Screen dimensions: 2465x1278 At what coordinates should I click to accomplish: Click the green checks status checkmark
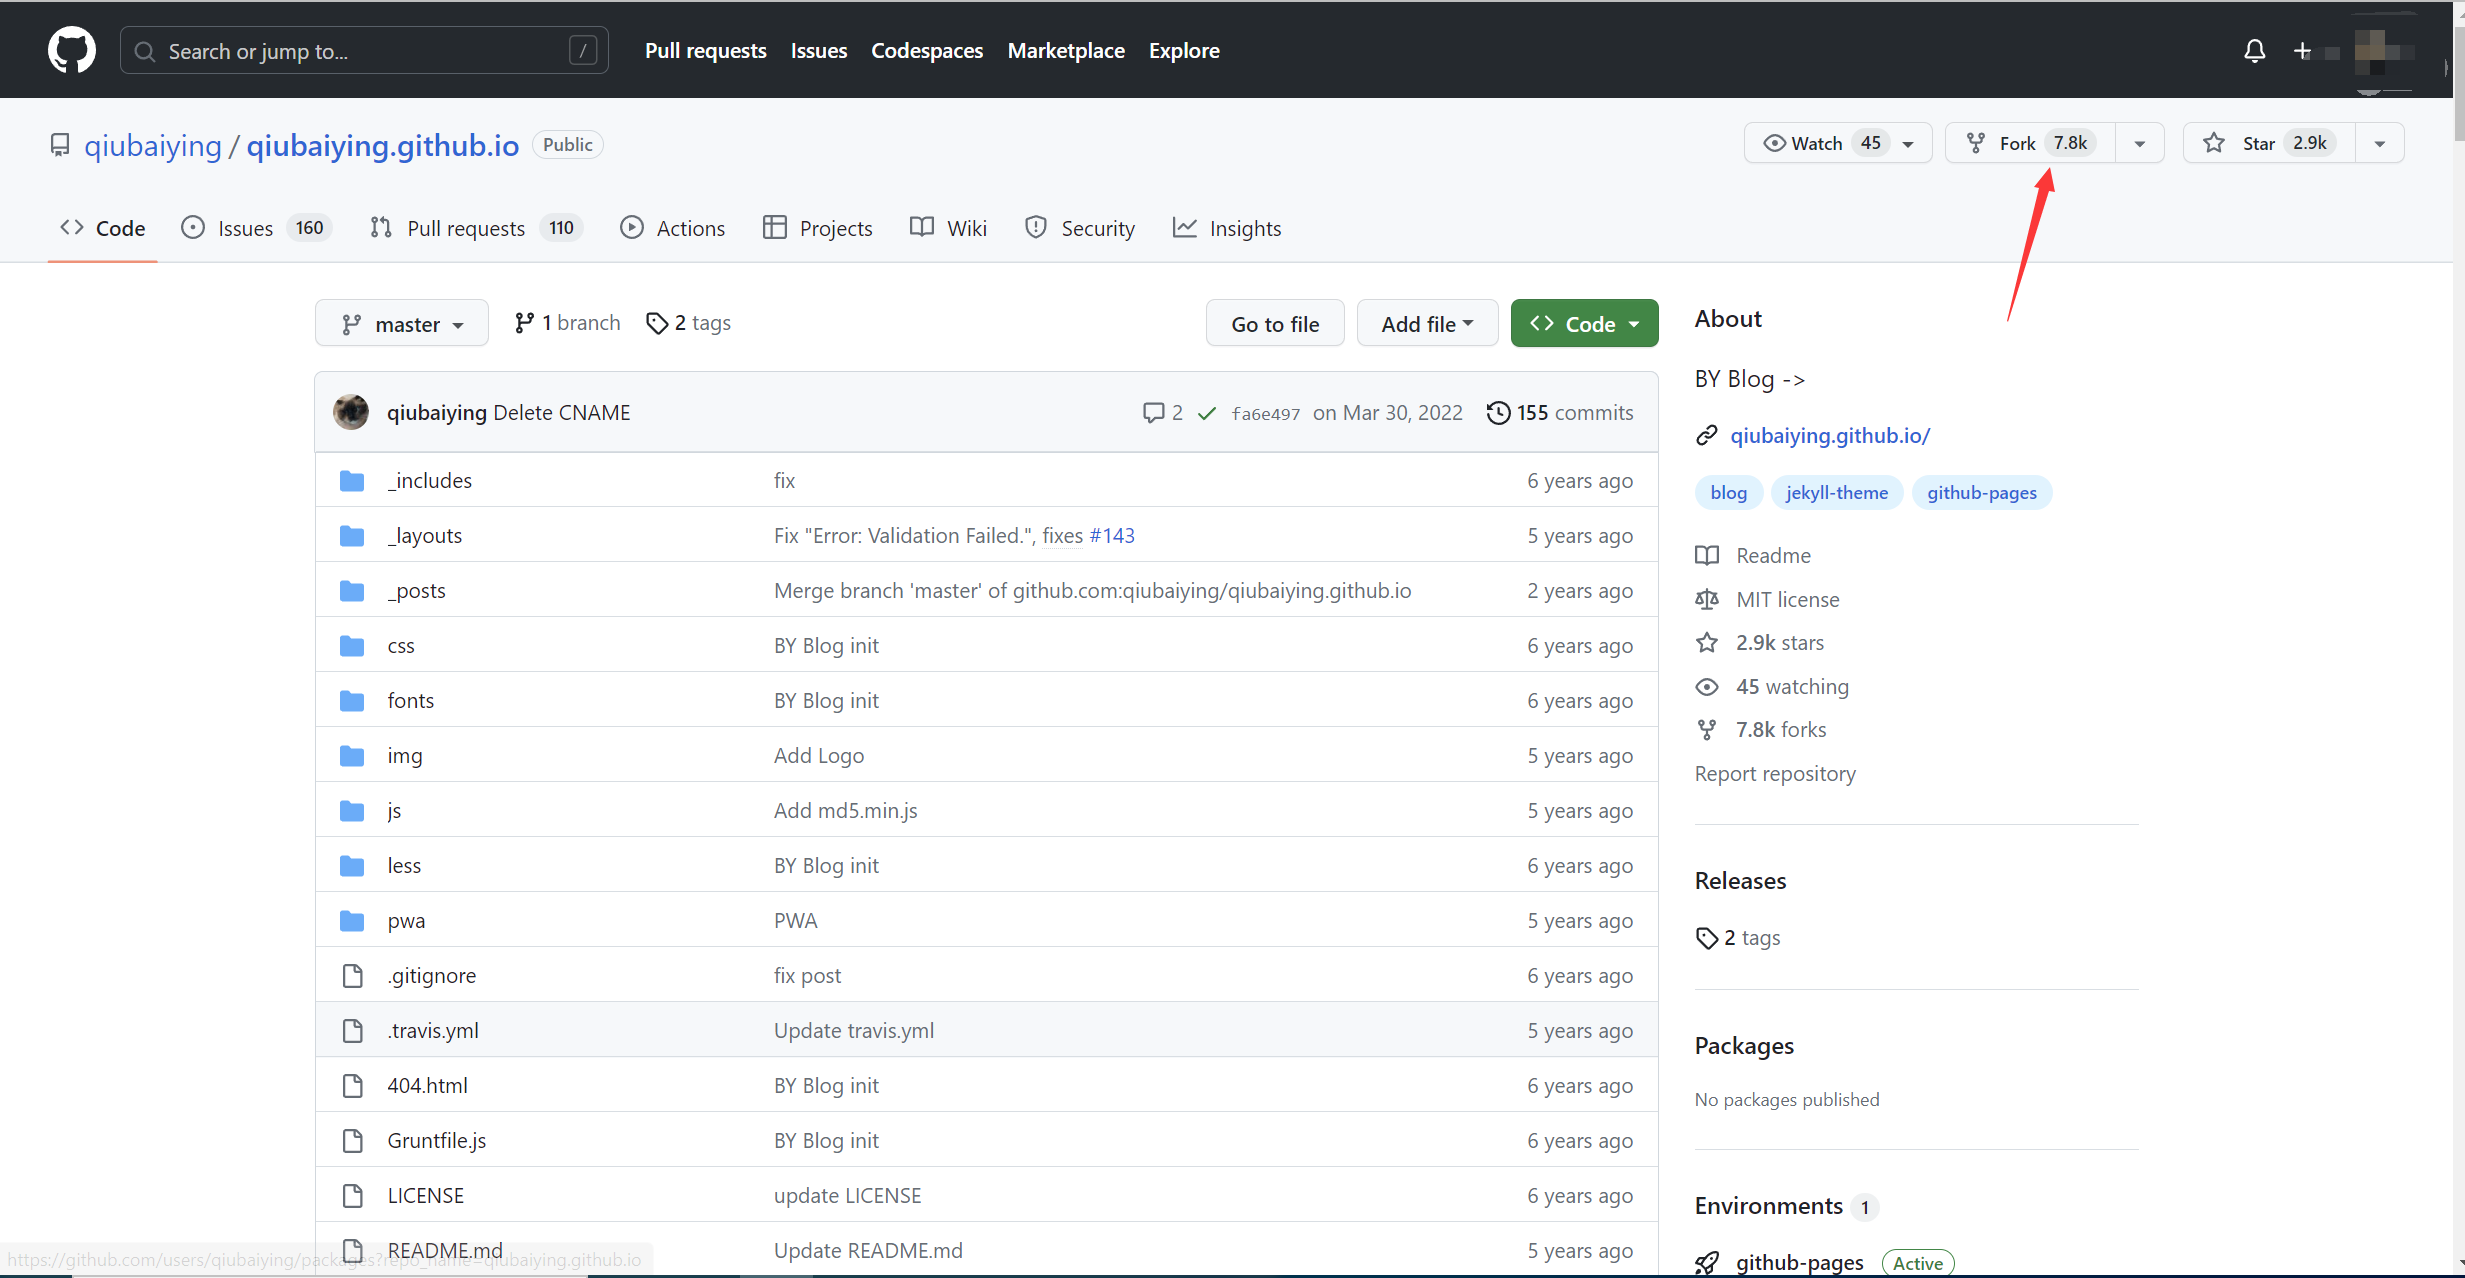tap(1207, 413)
